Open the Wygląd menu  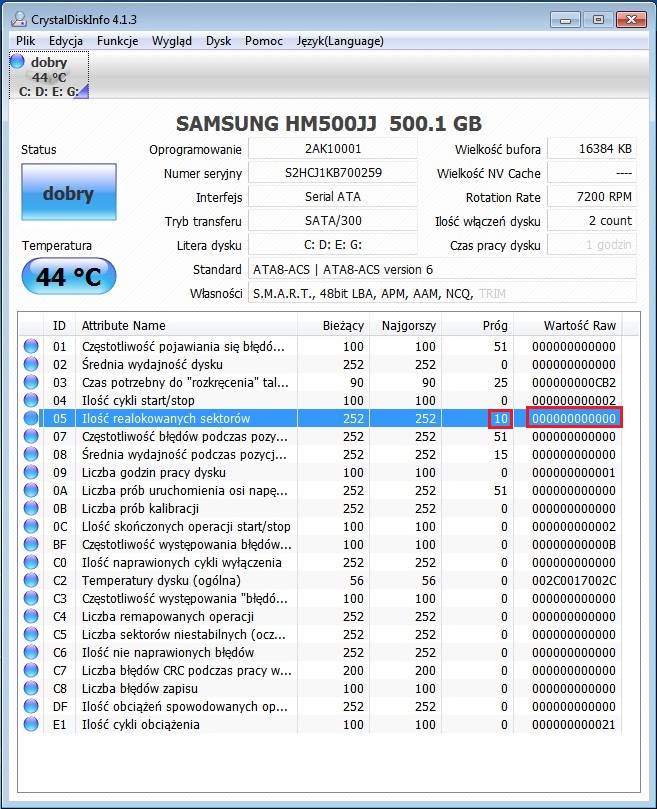(x=171, y=41)
